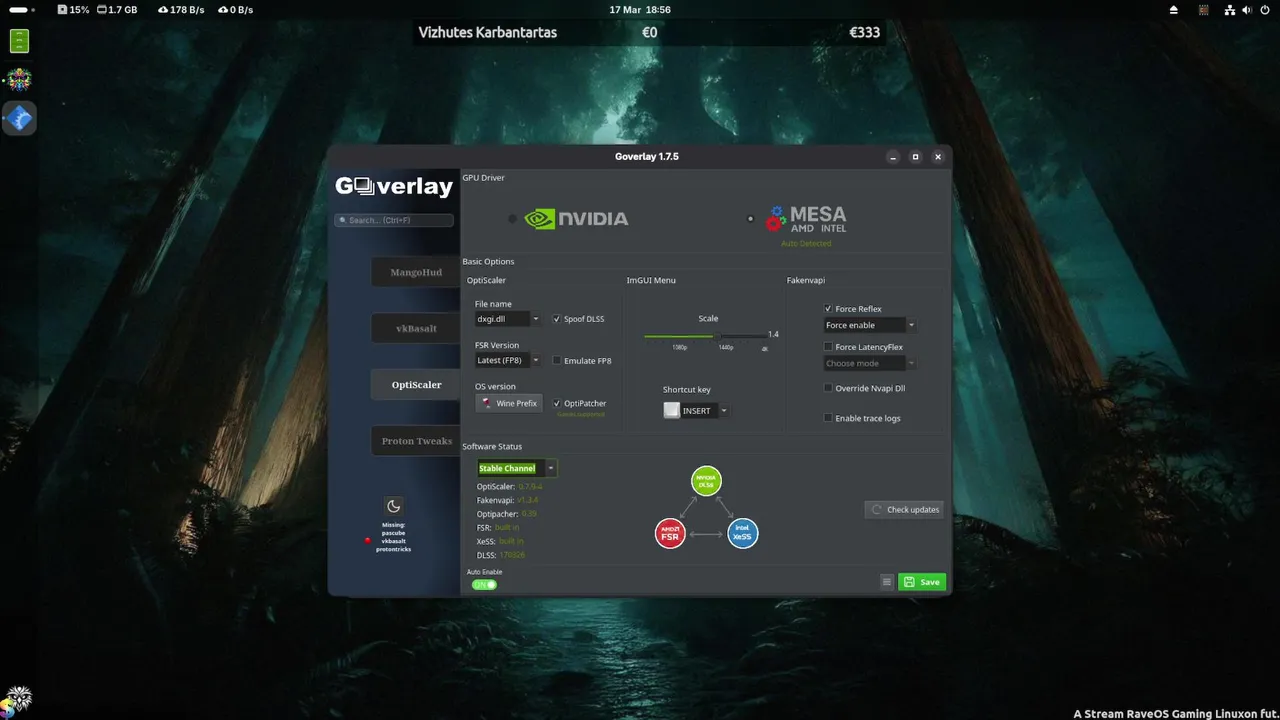The height and width of the screenshot is (720, 1280).
Task: Open the blue diamond app in dock
Action: pyautogui.click(x=19, y=119)
